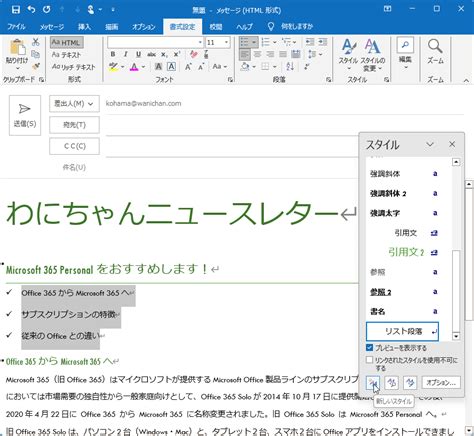
Task: Open the 差出人(M) sender dropdown
Action: [74, 104]
